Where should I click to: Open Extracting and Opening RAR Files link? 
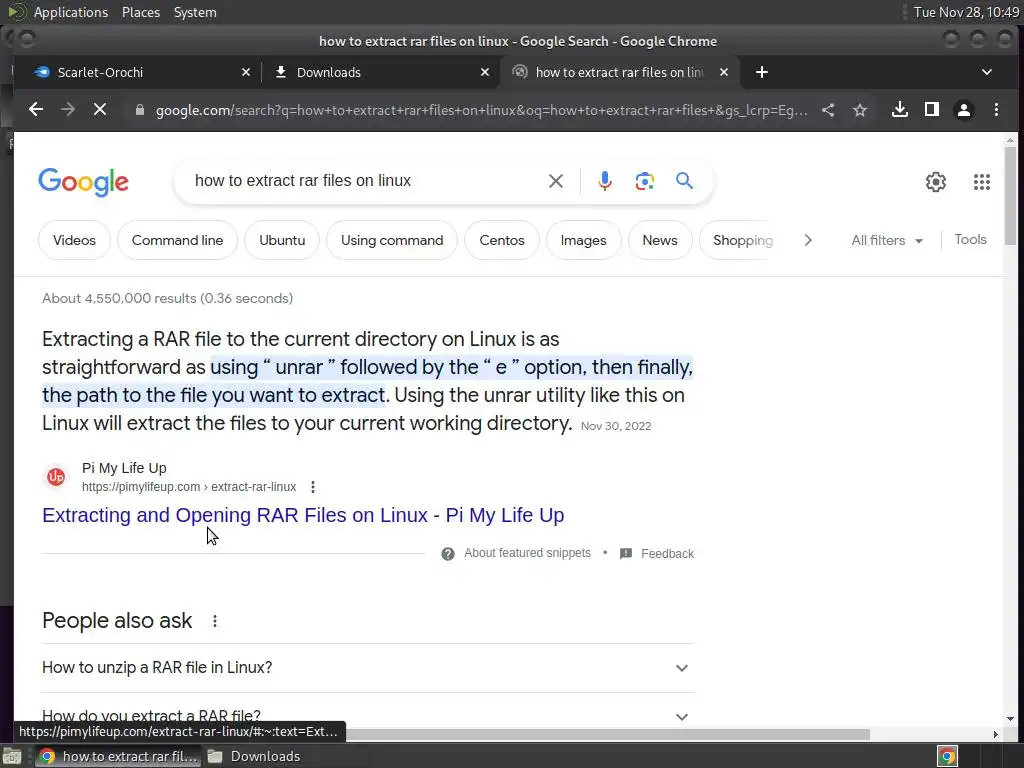(x=303, y=515)
